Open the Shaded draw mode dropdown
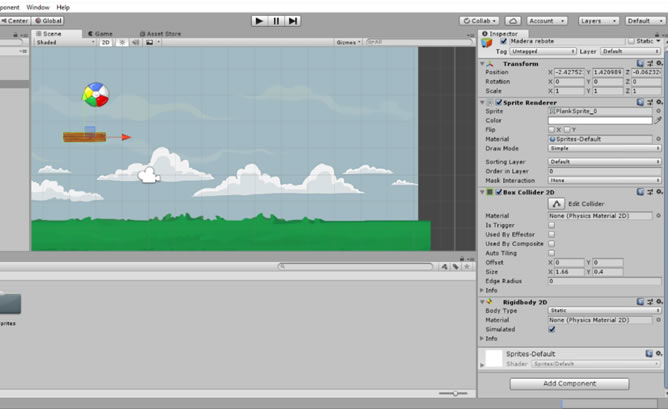Viewport: 668px width, 409px height. coord(65,42)
